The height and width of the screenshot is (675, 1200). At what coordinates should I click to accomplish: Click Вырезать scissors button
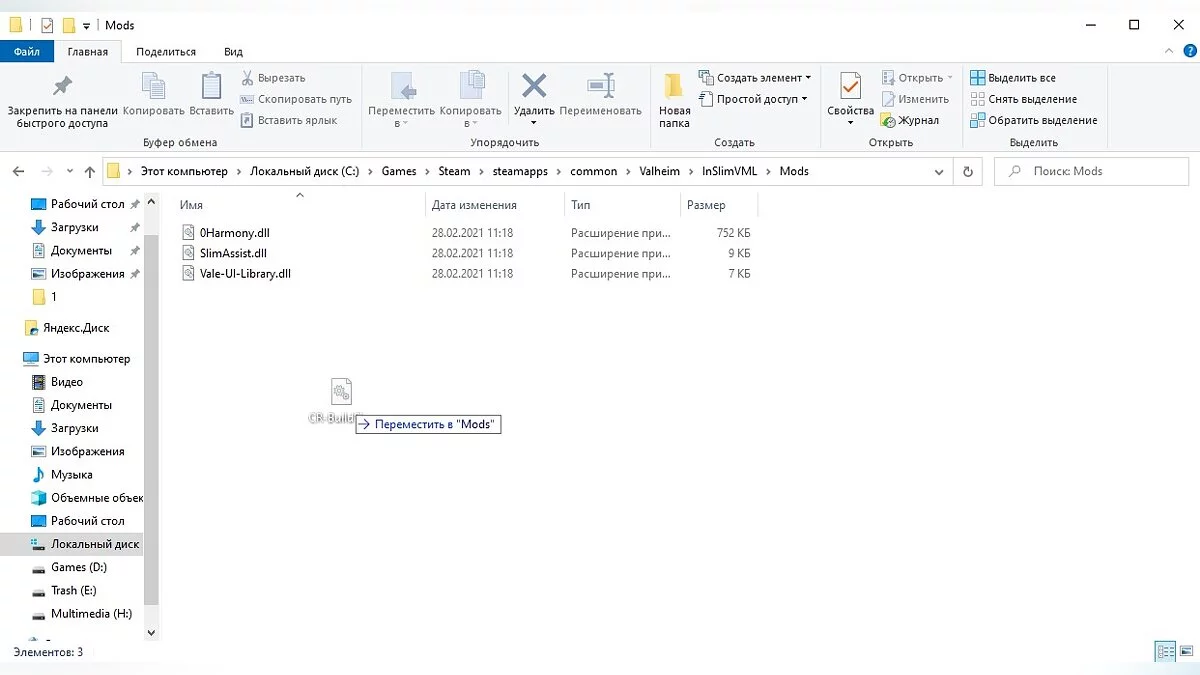(x=273, y=78)
